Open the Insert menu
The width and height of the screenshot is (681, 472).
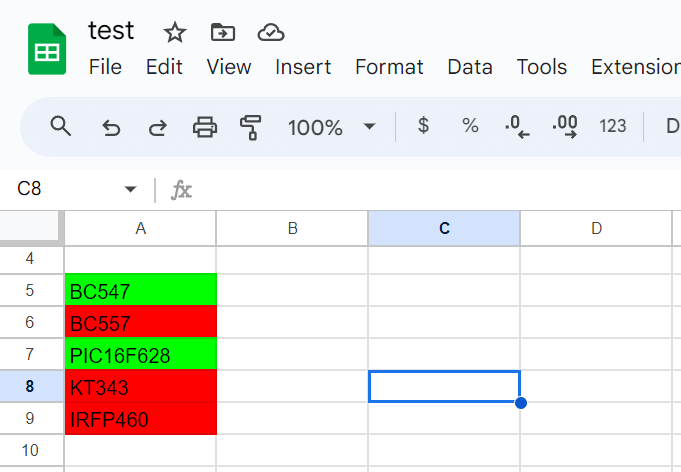tap(303, 67)
